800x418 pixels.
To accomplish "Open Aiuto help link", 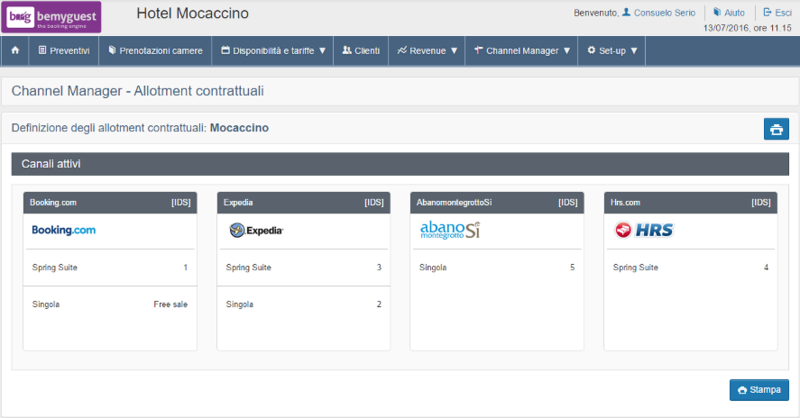I will [728, 12].
